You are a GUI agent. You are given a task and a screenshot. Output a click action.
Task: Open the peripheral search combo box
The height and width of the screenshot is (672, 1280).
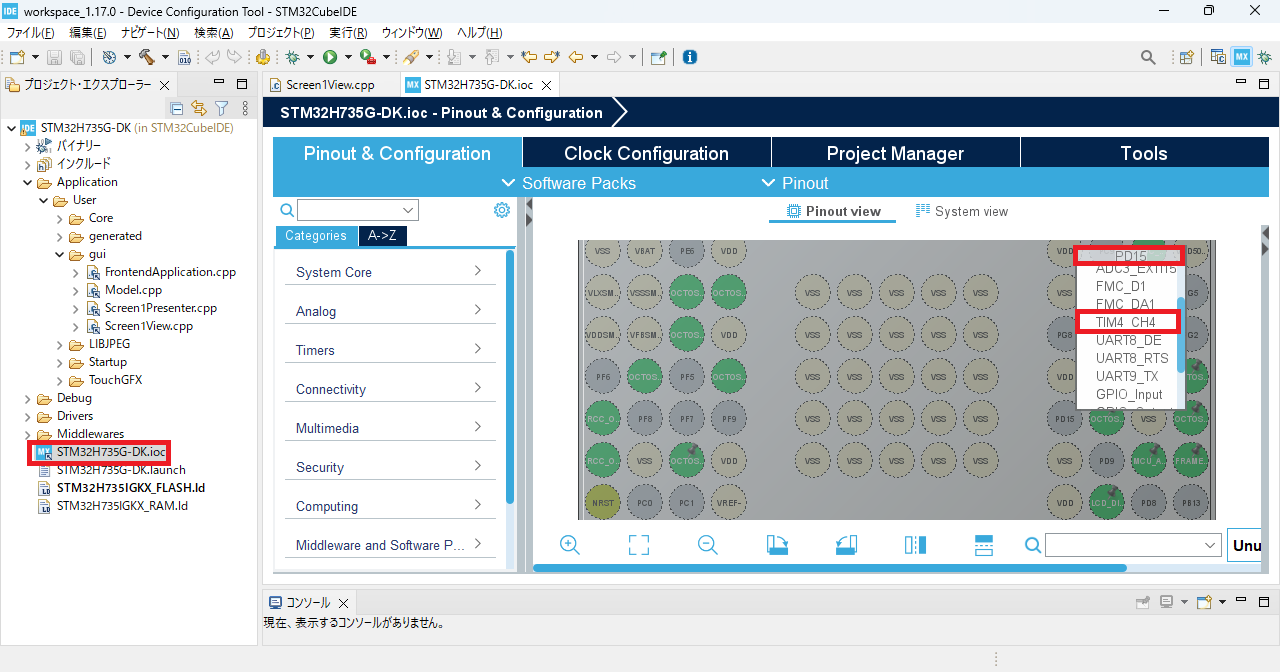click(x=358, y=210)
